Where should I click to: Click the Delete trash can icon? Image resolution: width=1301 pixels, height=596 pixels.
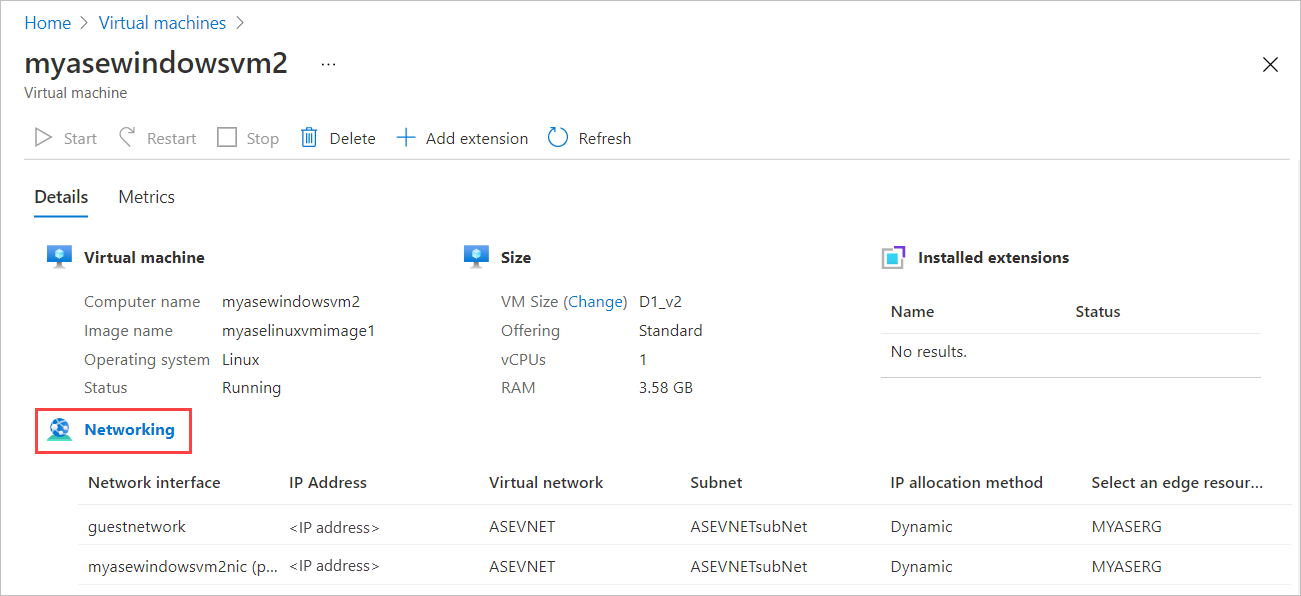309,138
